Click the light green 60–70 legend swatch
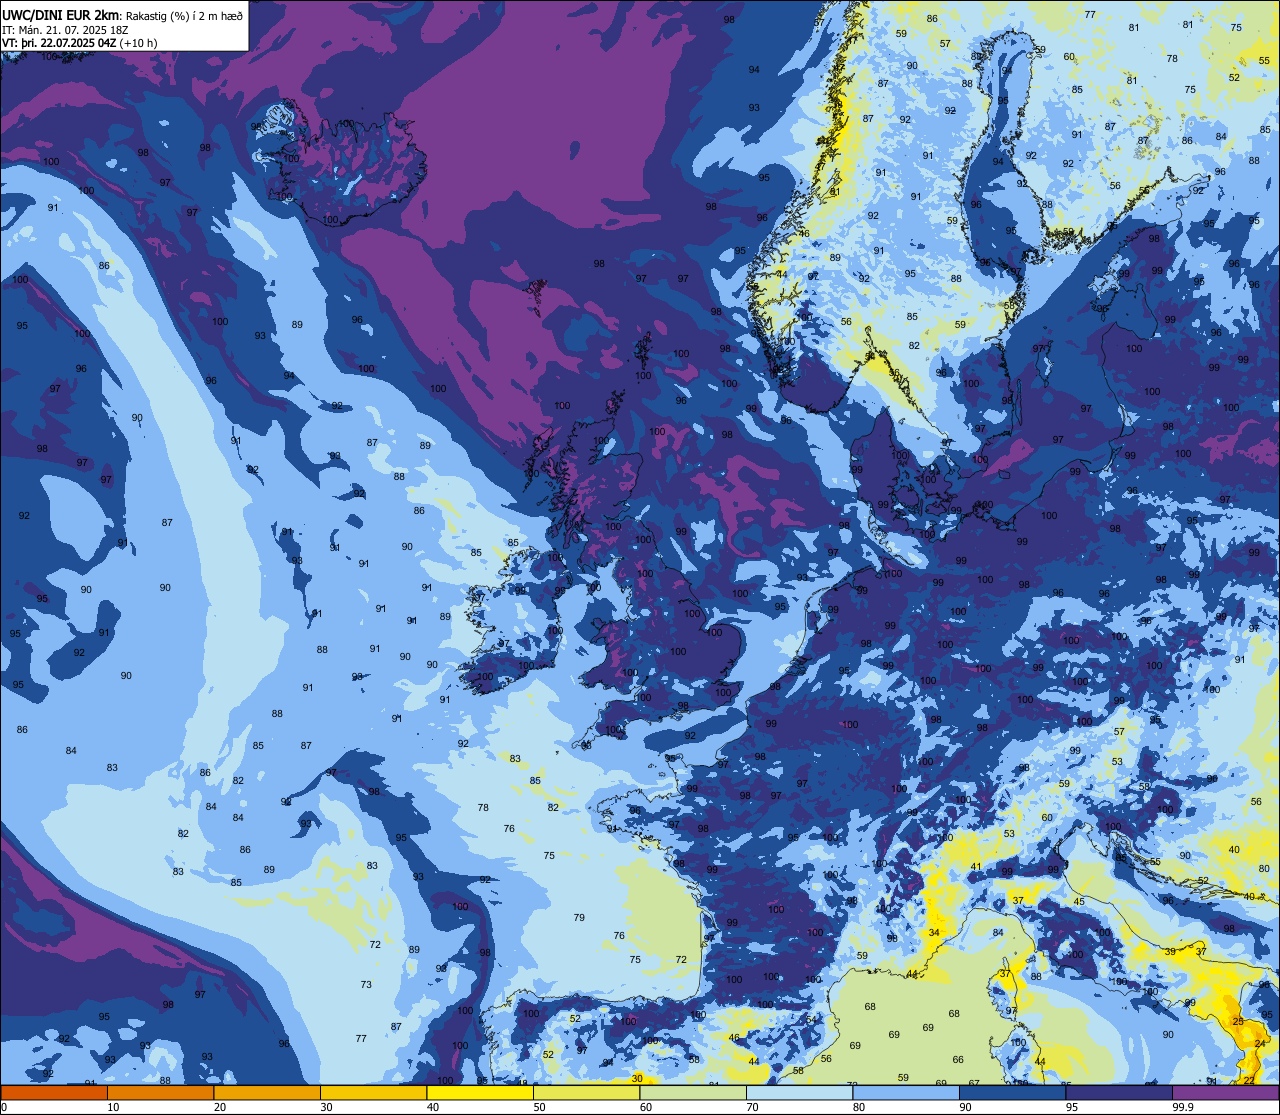 [693, 1092]
